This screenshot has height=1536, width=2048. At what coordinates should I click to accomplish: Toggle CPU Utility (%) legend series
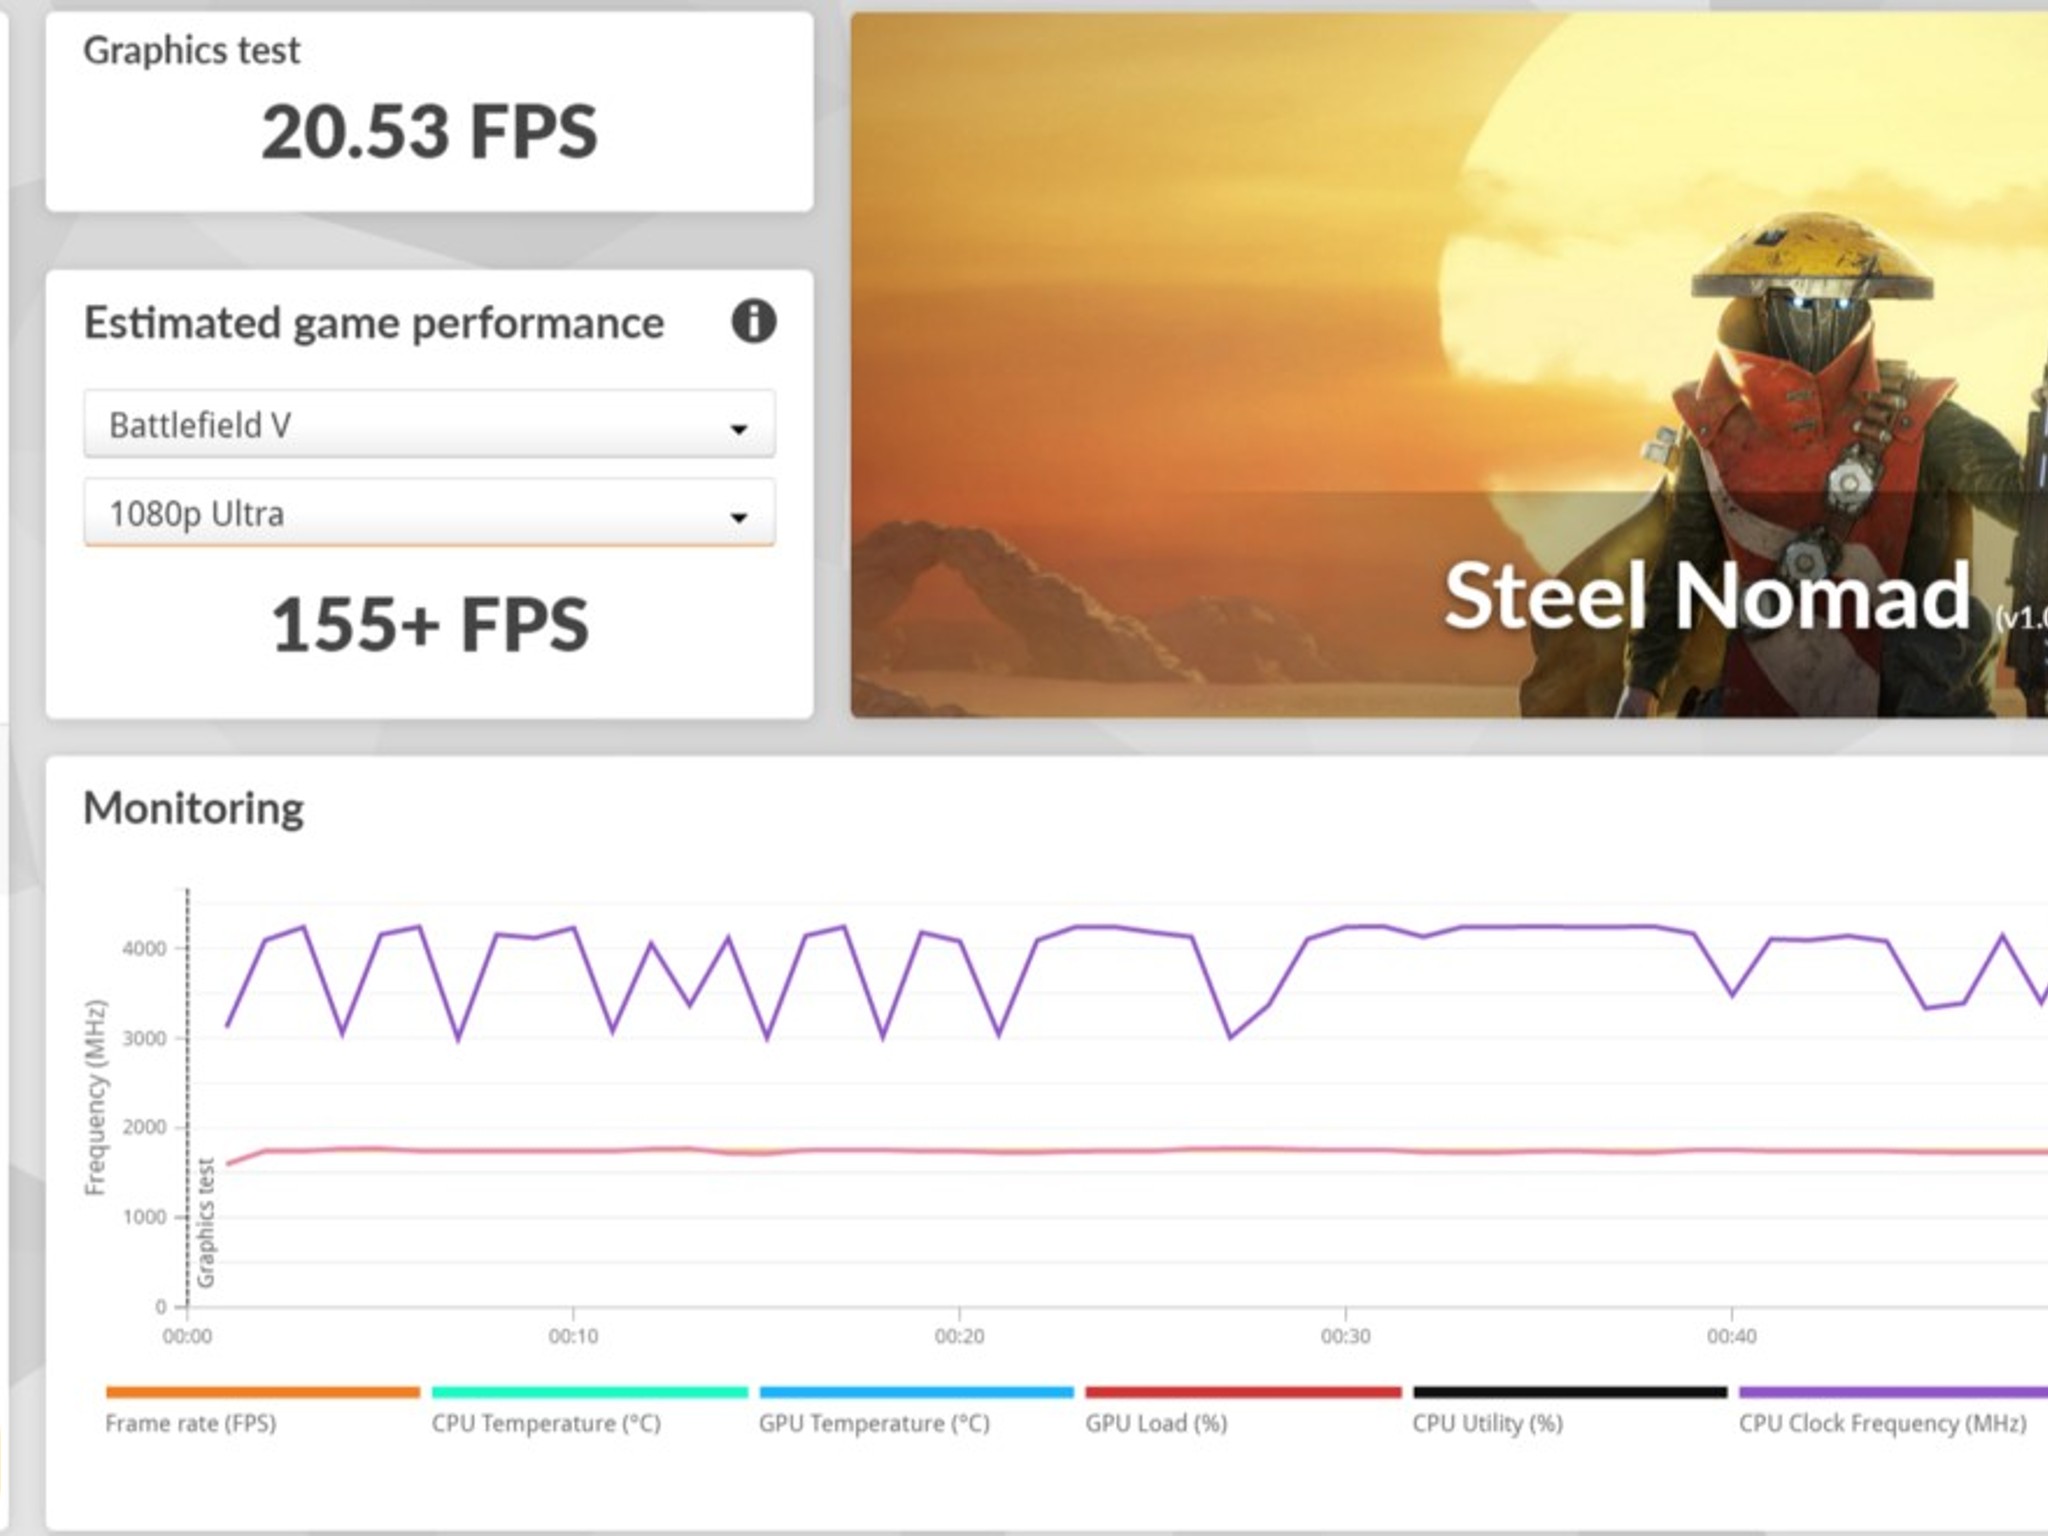pyautogui.click(x=1487, y=1423)
